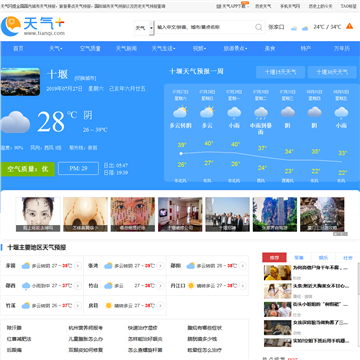Click the 空气质量：优 green button
The width and height of the screenshot is (360, 360).
28,169
